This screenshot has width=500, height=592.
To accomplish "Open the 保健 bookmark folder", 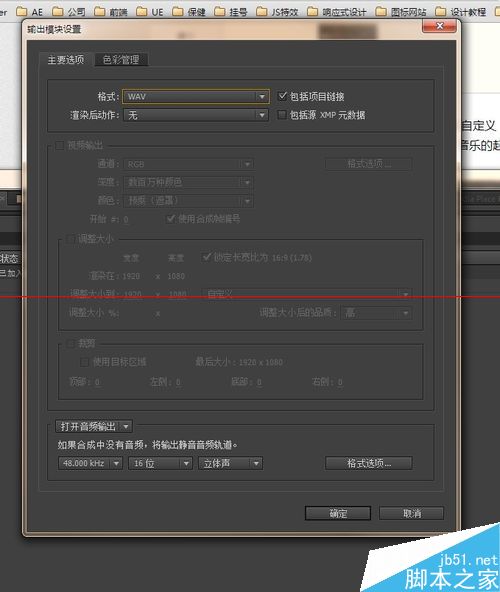I will [189, 12].
